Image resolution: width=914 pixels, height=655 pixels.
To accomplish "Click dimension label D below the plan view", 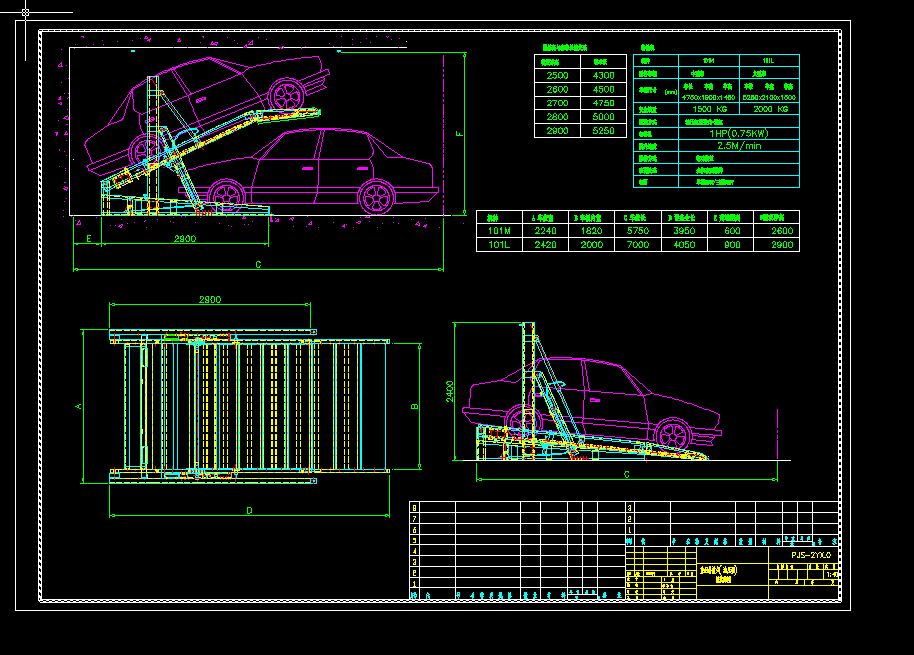I will point(249,510).
